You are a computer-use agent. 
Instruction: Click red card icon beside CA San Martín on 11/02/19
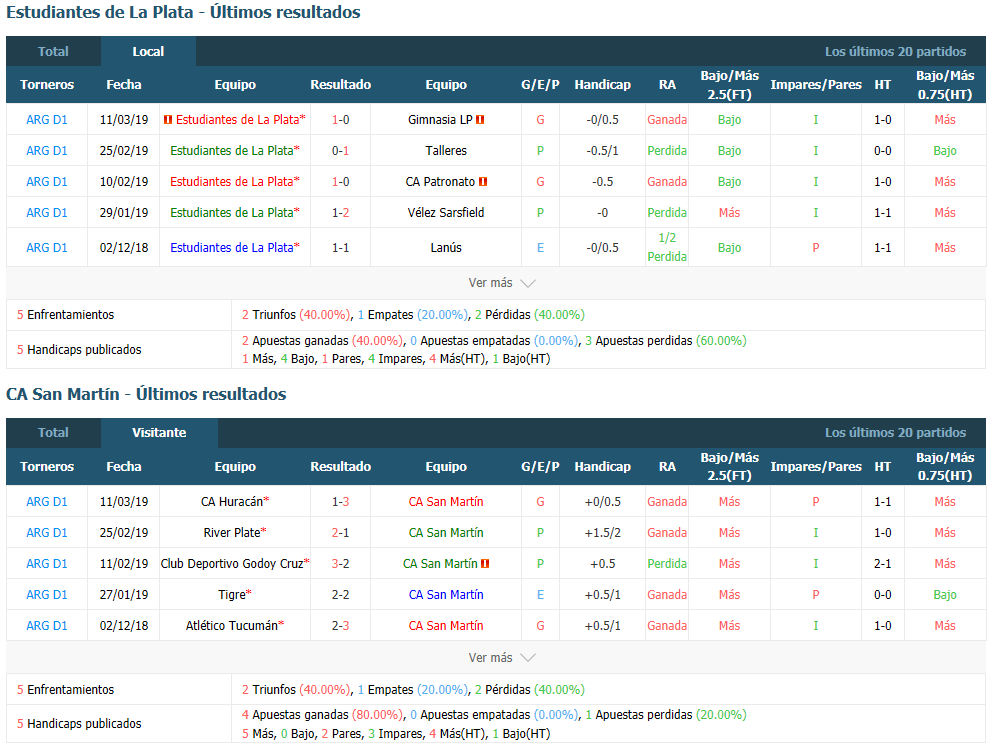485,564
